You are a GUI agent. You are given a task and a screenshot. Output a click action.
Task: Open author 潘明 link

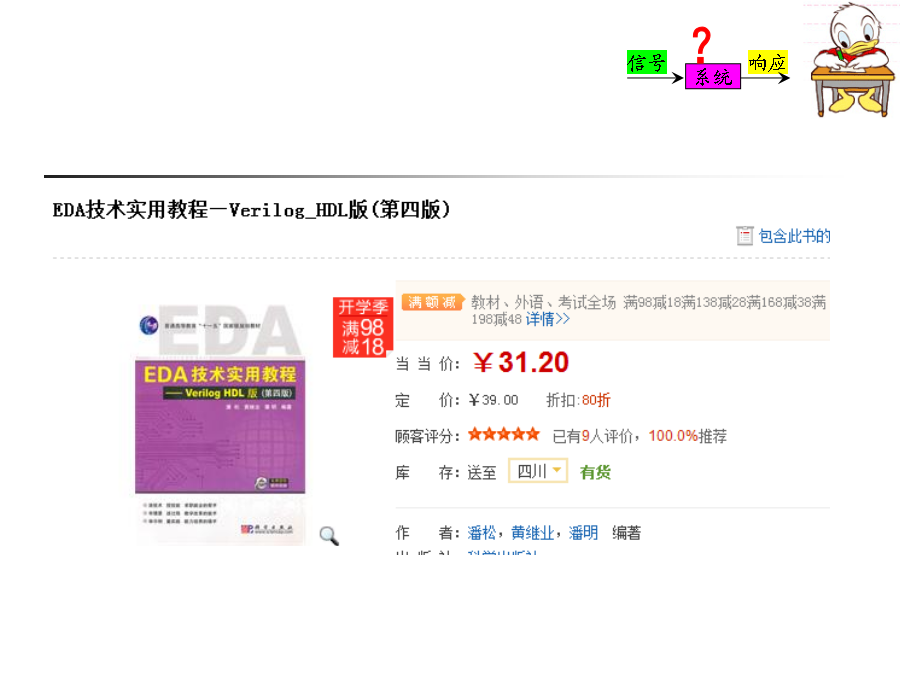pos(583,533)
